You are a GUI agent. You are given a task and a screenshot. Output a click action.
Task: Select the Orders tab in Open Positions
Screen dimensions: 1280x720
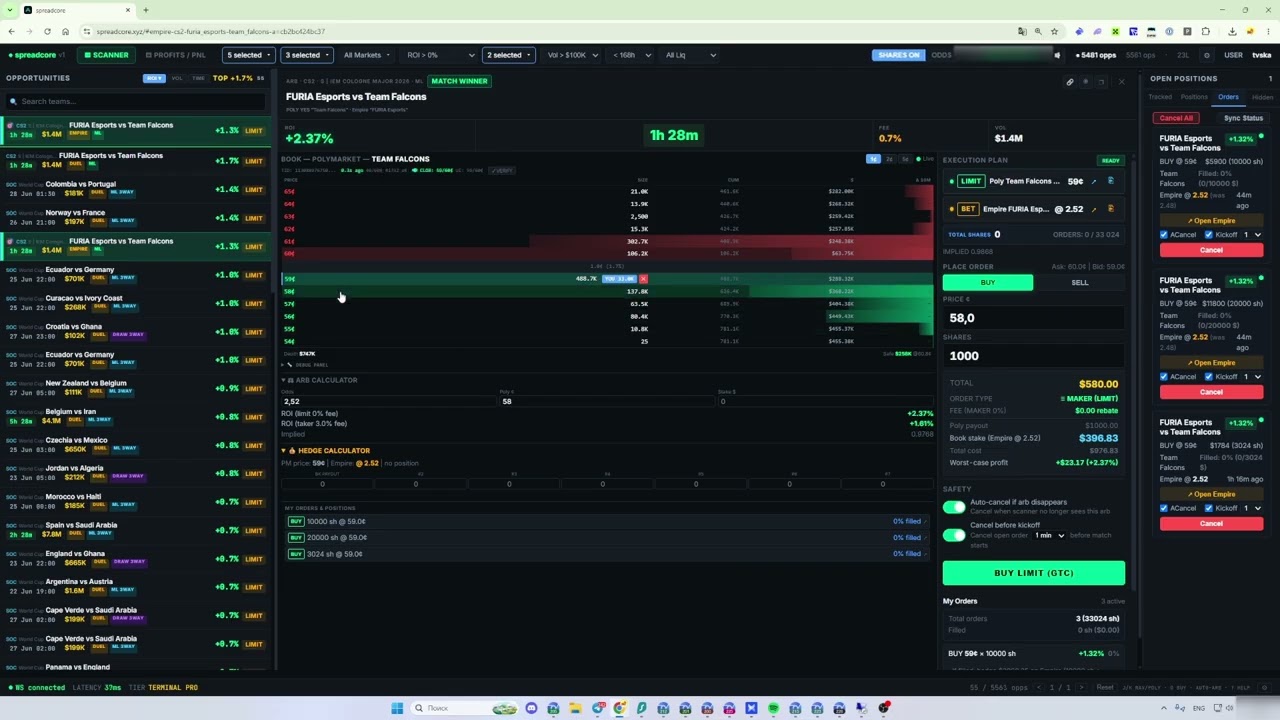point(1228,97)
